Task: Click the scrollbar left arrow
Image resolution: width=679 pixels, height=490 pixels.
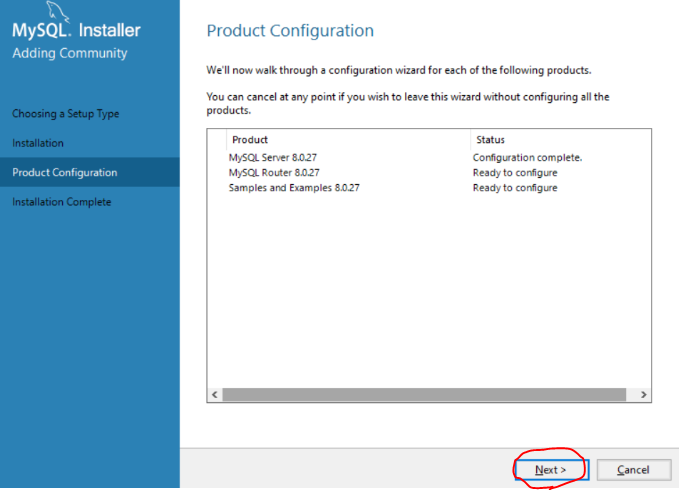Action: (x=215, y=394)
